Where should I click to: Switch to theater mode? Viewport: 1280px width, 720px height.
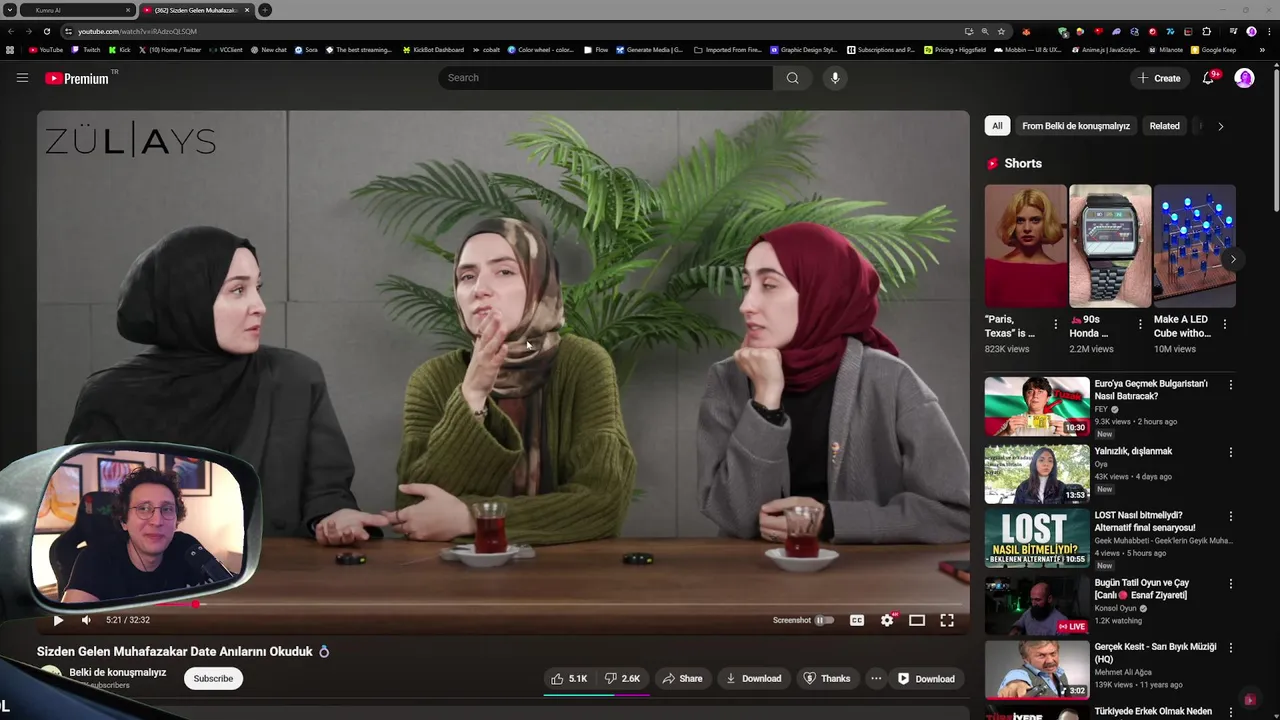coord(917,620)
